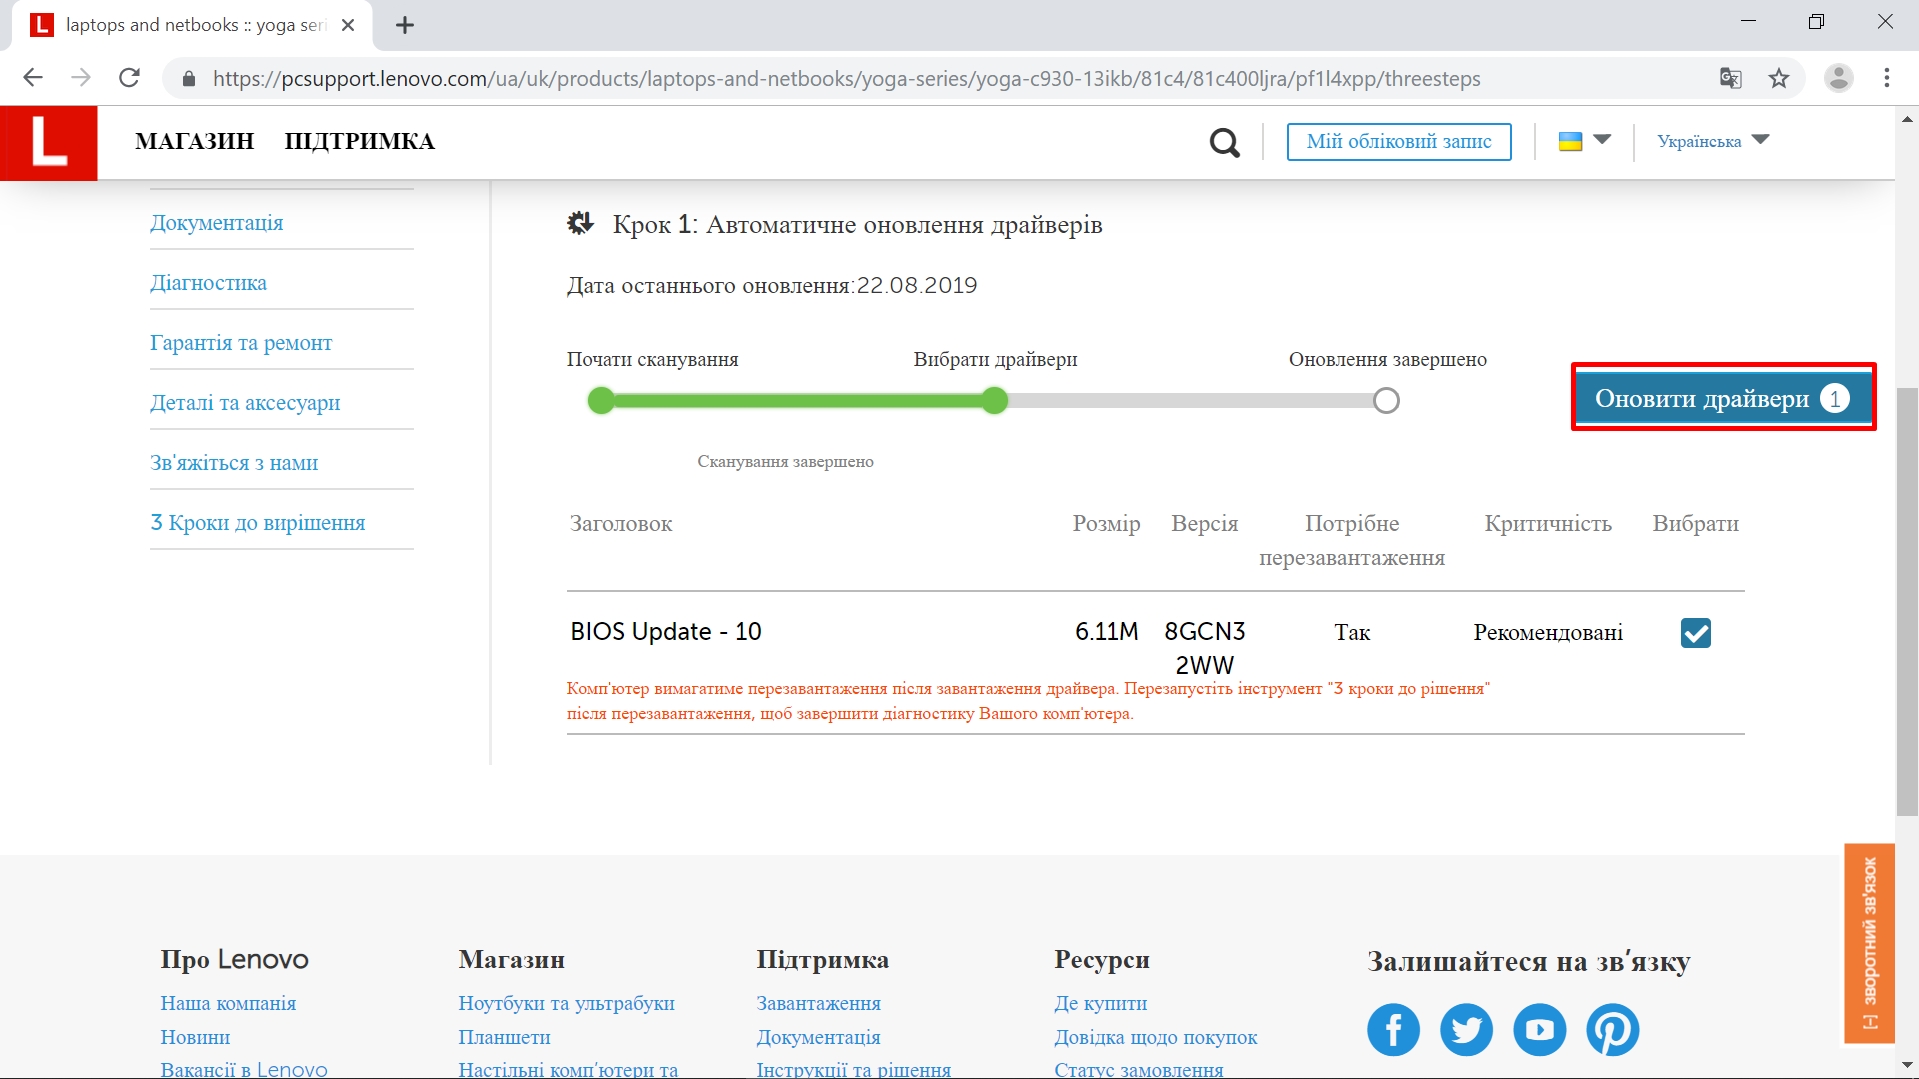Image resolution: width=1919 pixels, height=1079 pixels.
Task: Click the browser forward arrow
Action: 81,78
